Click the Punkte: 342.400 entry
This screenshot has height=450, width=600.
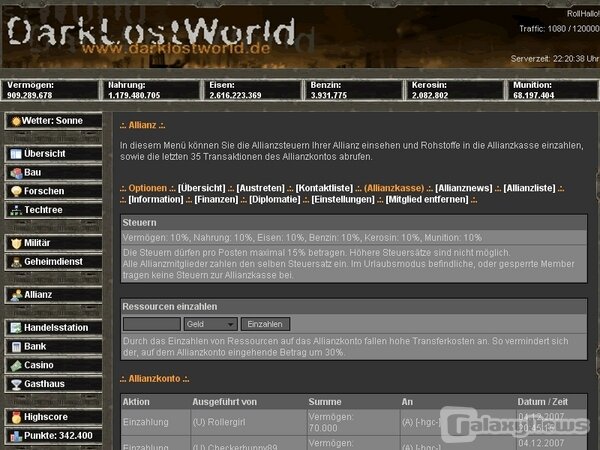click(x=54, y=435)
